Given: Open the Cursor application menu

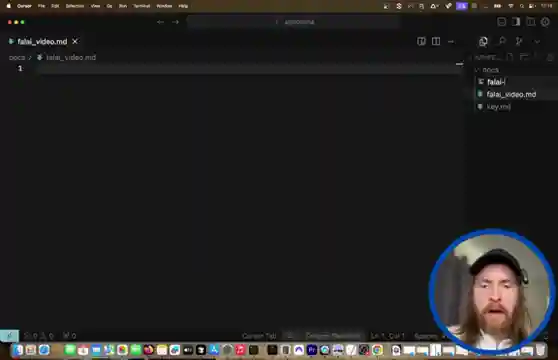Looking at the screenshot, I should [x=24, y=6].
